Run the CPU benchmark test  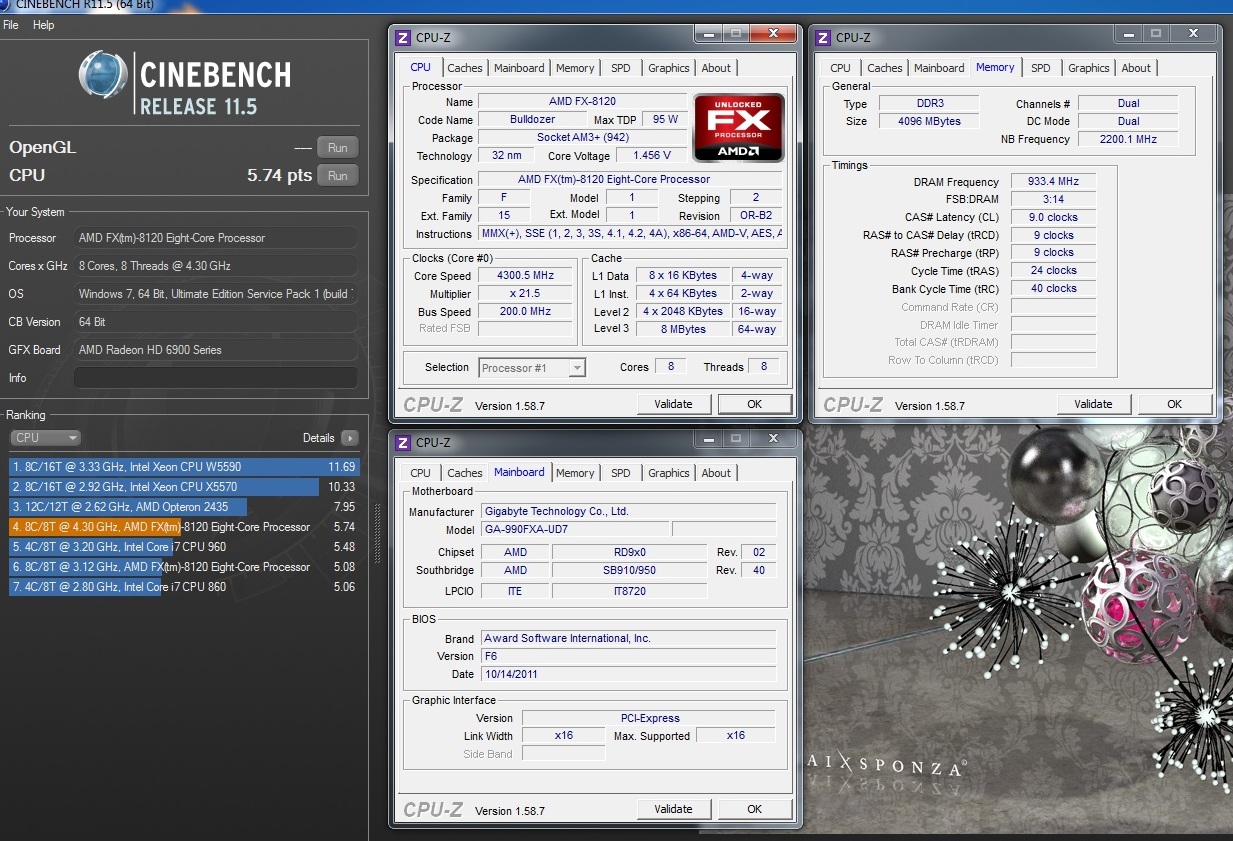pyautogui.click(x=338, y=175)
